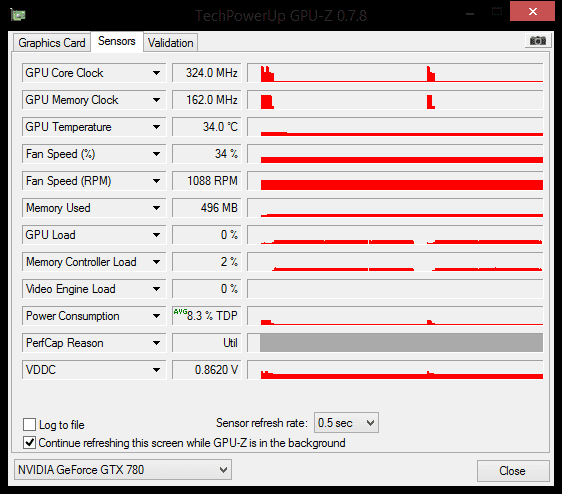Click the gray PerfCap Reason bar
The width and height of the screenshot is (562, 494).
pyautogui.click(x=401, y=343)
